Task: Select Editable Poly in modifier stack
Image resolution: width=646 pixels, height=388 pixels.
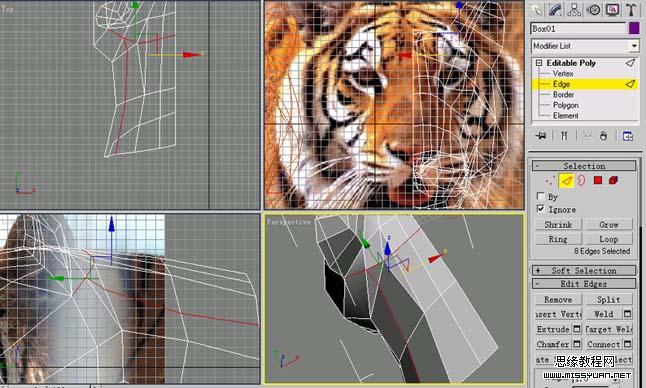Action: click(571, 63)
